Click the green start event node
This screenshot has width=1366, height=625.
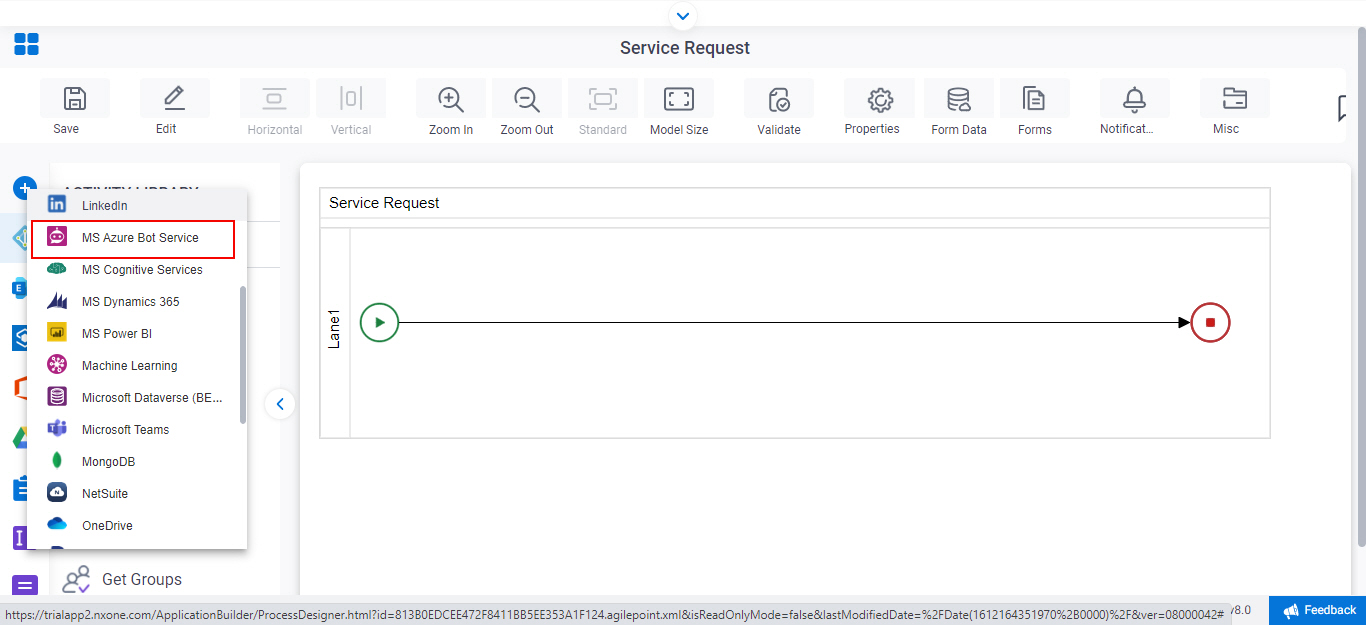pyautogui.click(x=379, y=322)
